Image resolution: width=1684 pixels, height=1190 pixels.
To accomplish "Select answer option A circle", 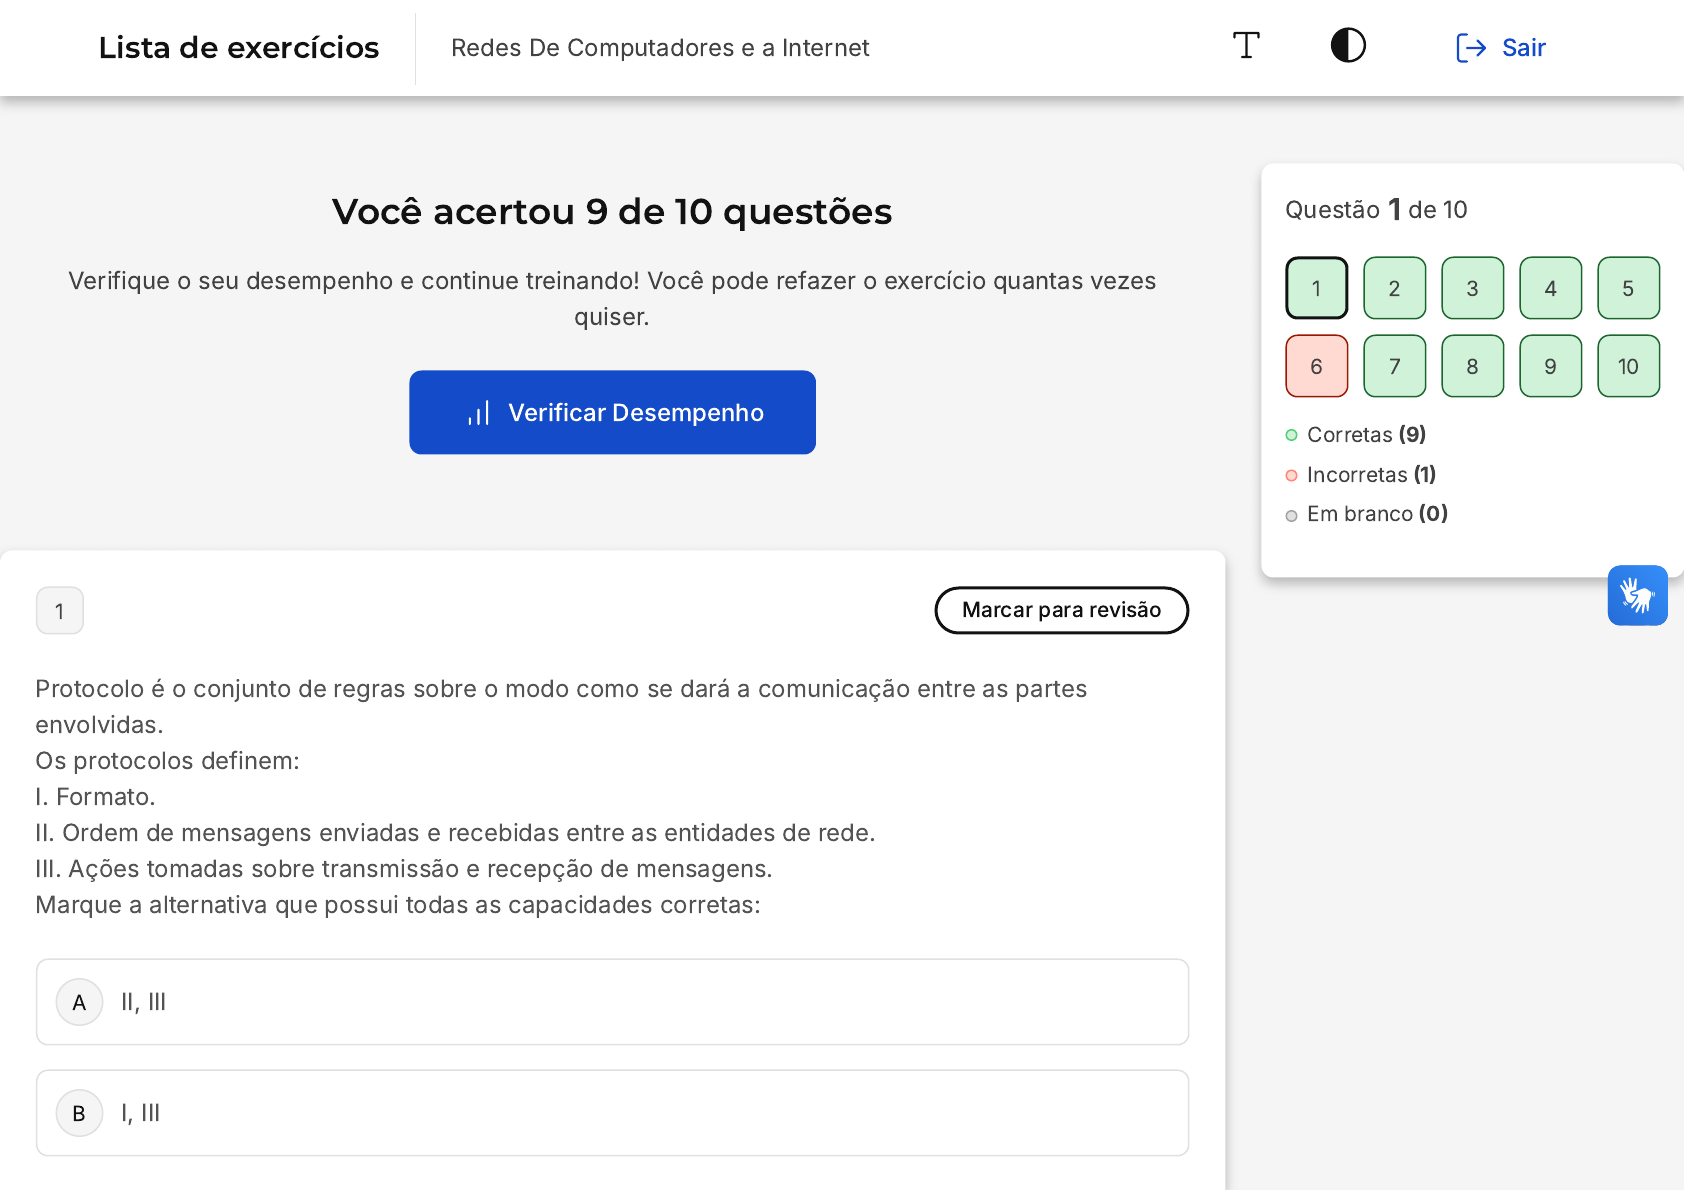I will (x=80, y=1002).
